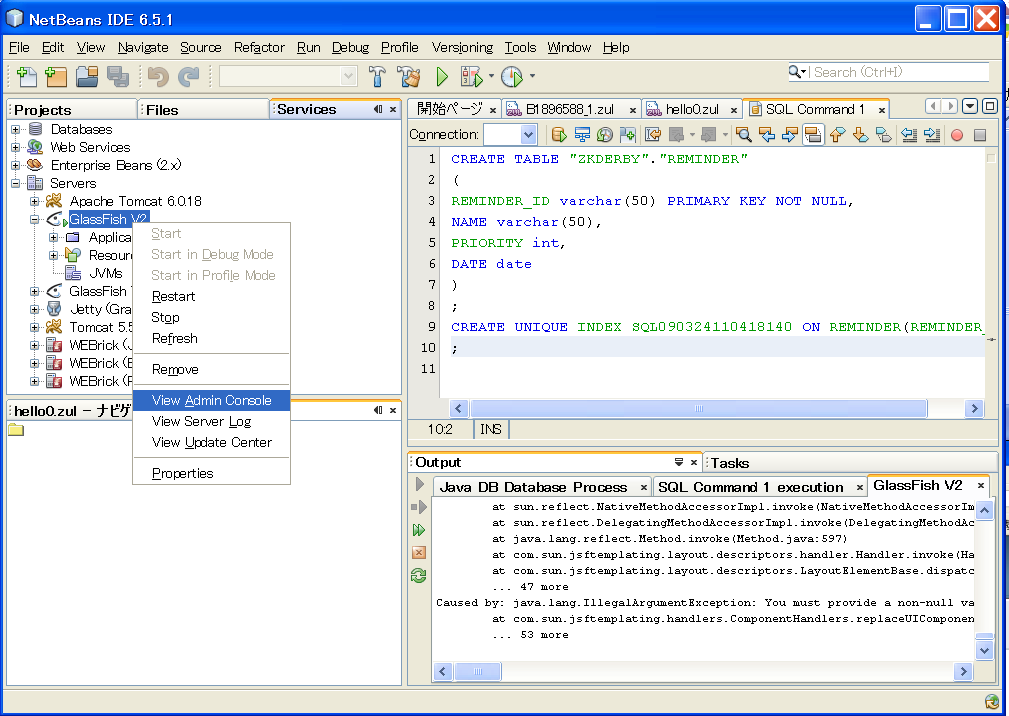The height and width of the screenshot is (716, 1009).
Task: Click the Debug Main Project icon
Action: pyautogui.click(x=471, y=77)
